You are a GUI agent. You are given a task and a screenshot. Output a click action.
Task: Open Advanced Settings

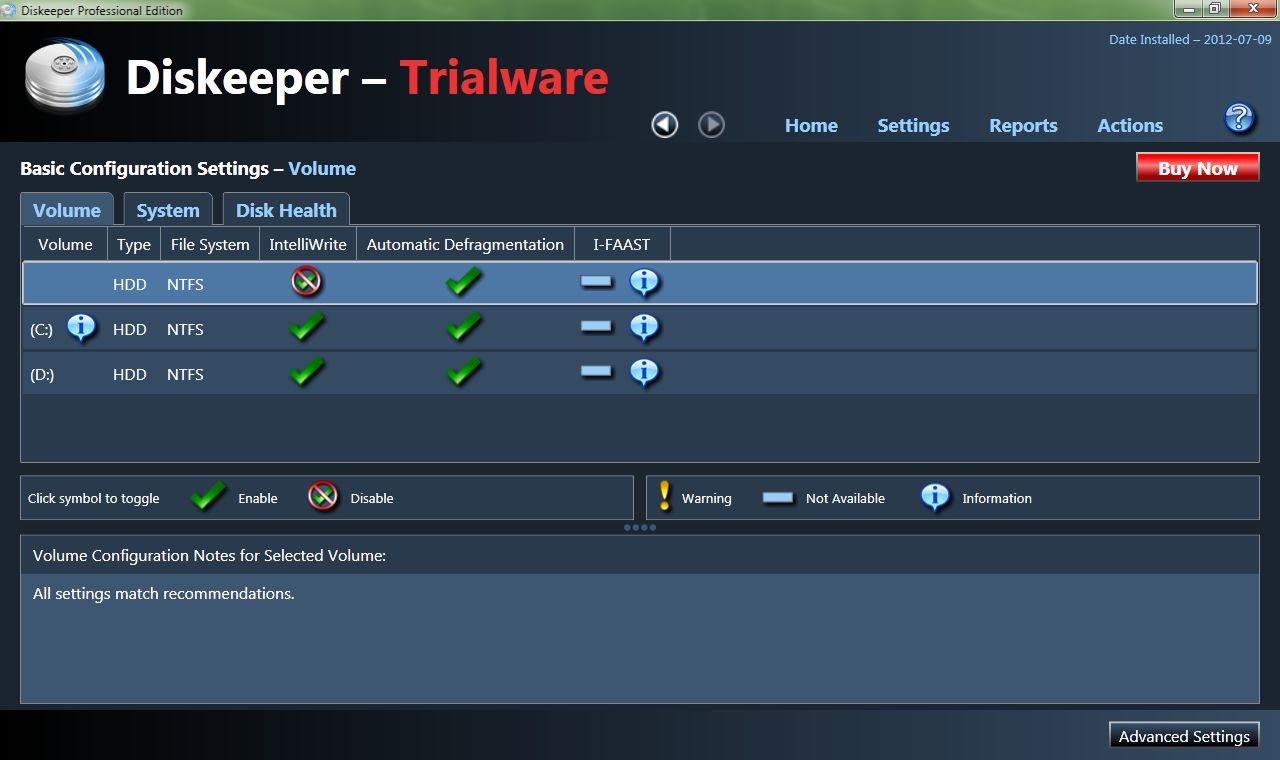[x=1184, y=736]
